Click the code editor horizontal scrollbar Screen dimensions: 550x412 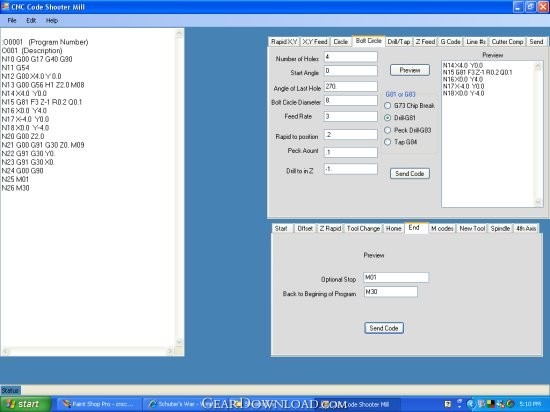tap(88, 351)
